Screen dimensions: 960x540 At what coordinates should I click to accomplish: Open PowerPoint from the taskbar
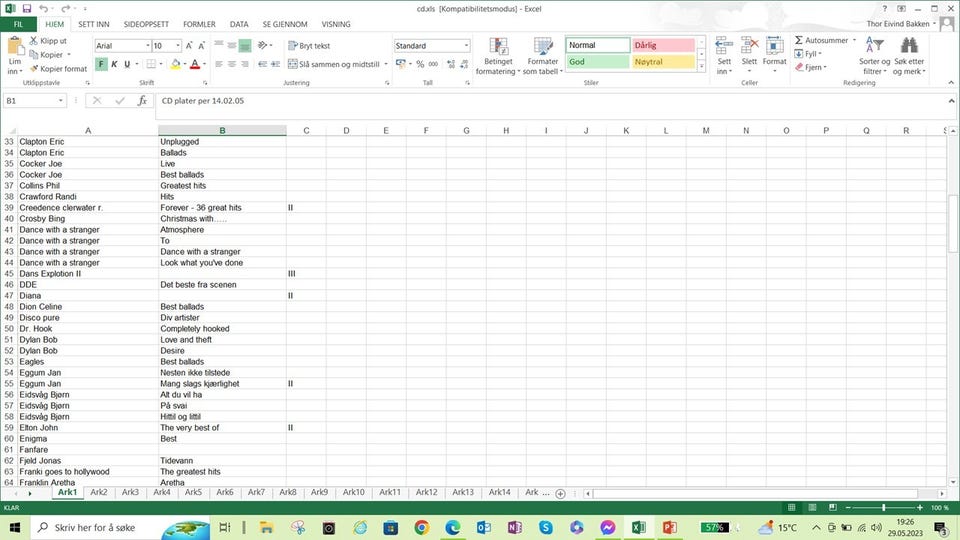(669, 527)
